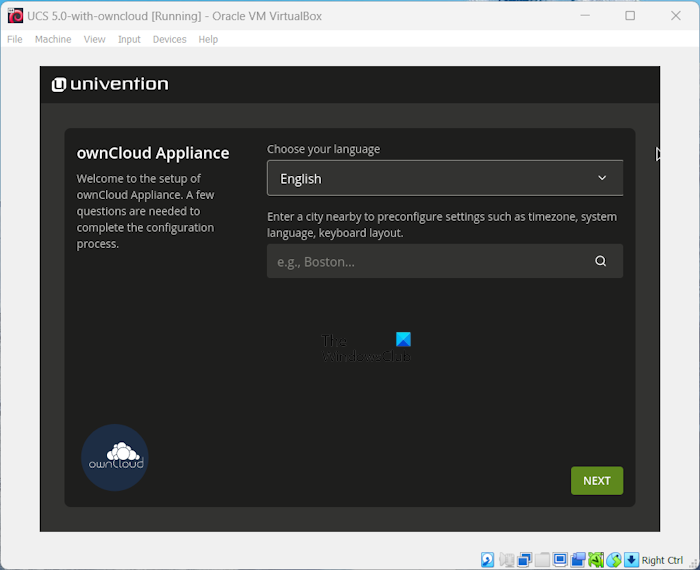Click the keyboard capture arrow icon
This screenshot has width=700, height=570.
(631, 560)
